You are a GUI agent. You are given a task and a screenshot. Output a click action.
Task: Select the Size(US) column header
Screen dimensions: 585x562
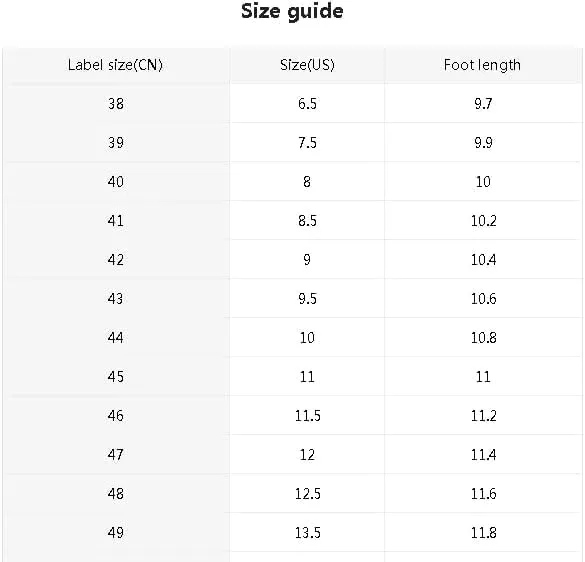pos(307,65)
